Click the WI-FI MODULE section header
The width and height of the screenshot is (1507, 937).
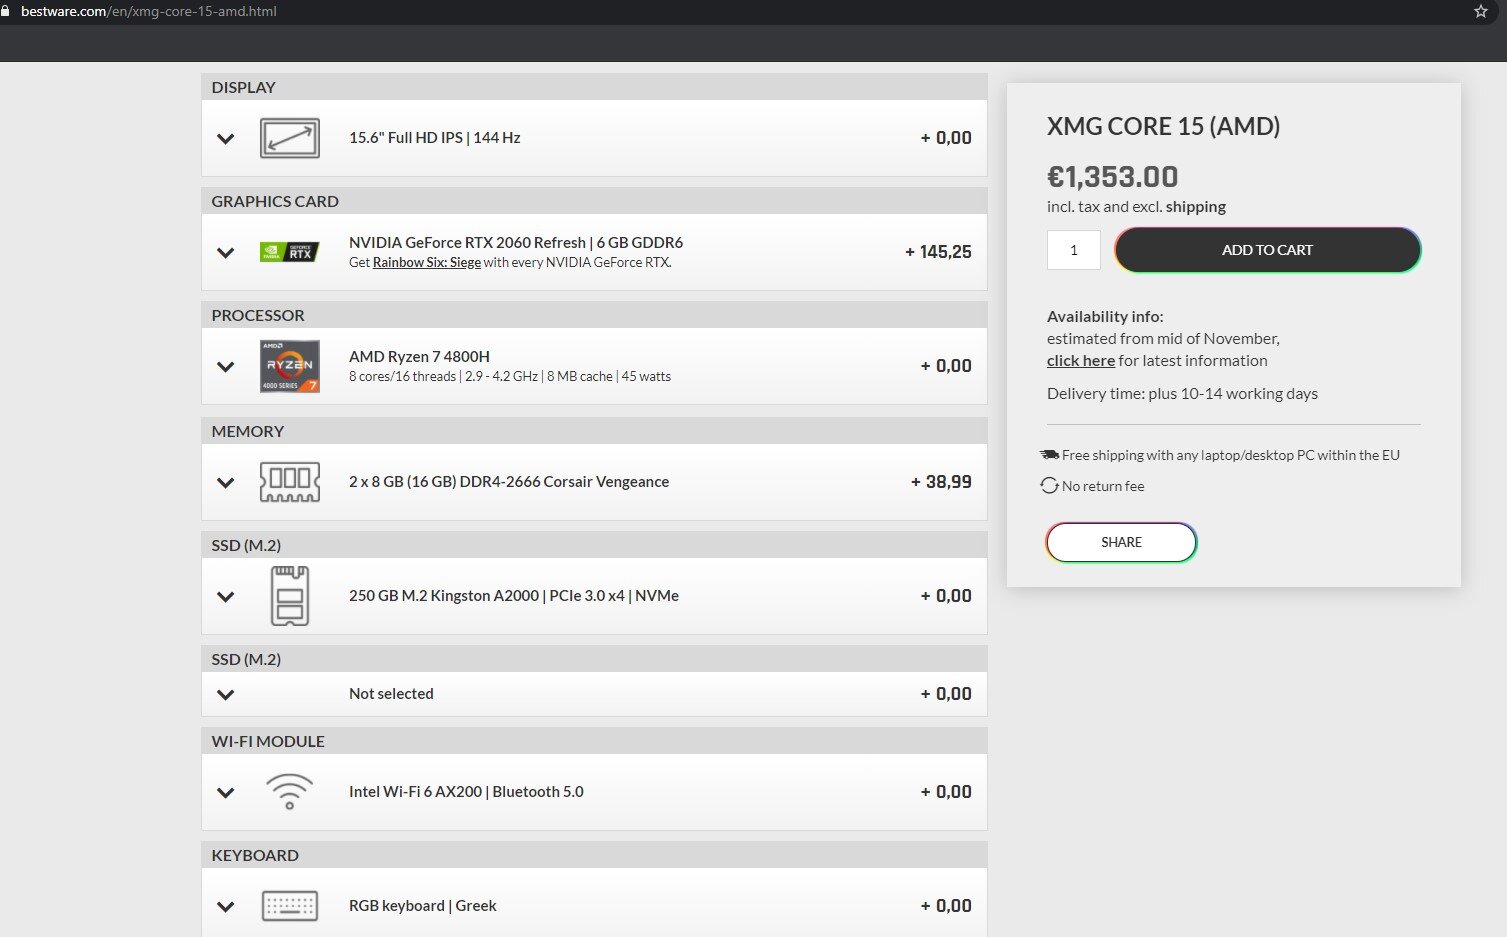tap(594, 741)
